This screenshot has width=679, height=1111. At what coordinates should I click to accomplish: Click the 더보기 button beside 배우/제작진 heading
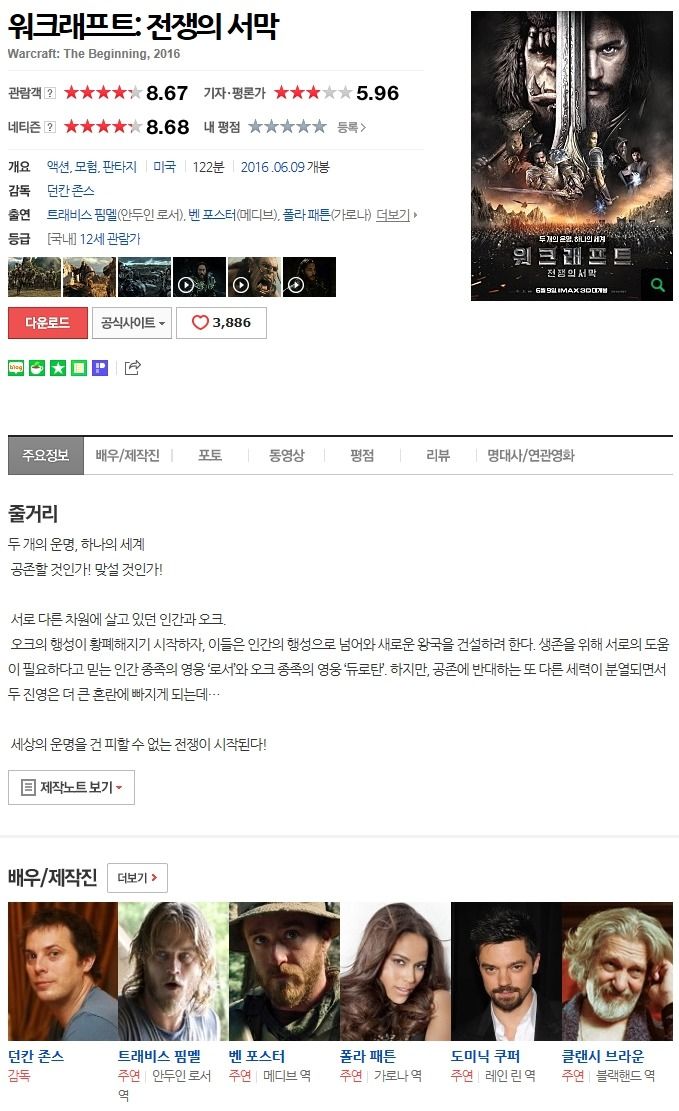pyautogui.click(x=138, y=877)
